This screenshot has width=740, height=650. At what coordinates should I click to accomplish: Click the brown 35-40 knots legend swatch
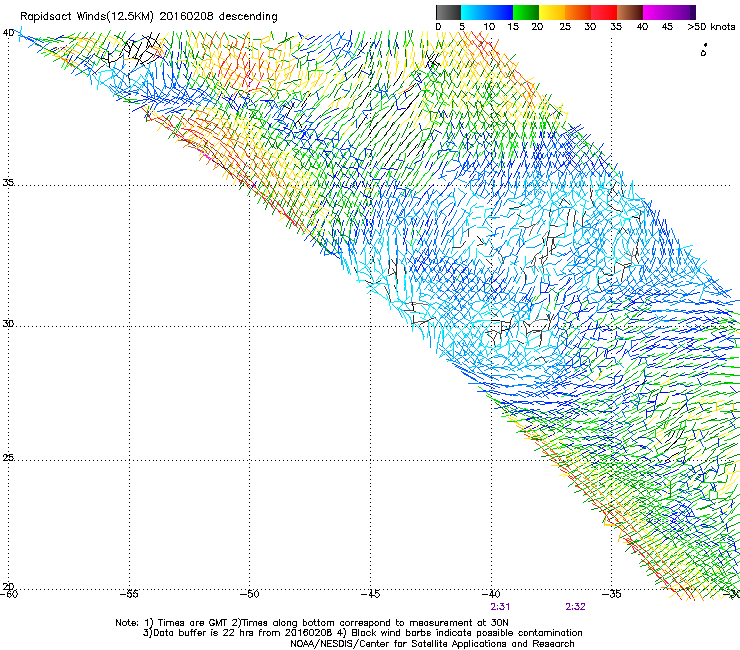pyautogui.click(x=630, y=12)
